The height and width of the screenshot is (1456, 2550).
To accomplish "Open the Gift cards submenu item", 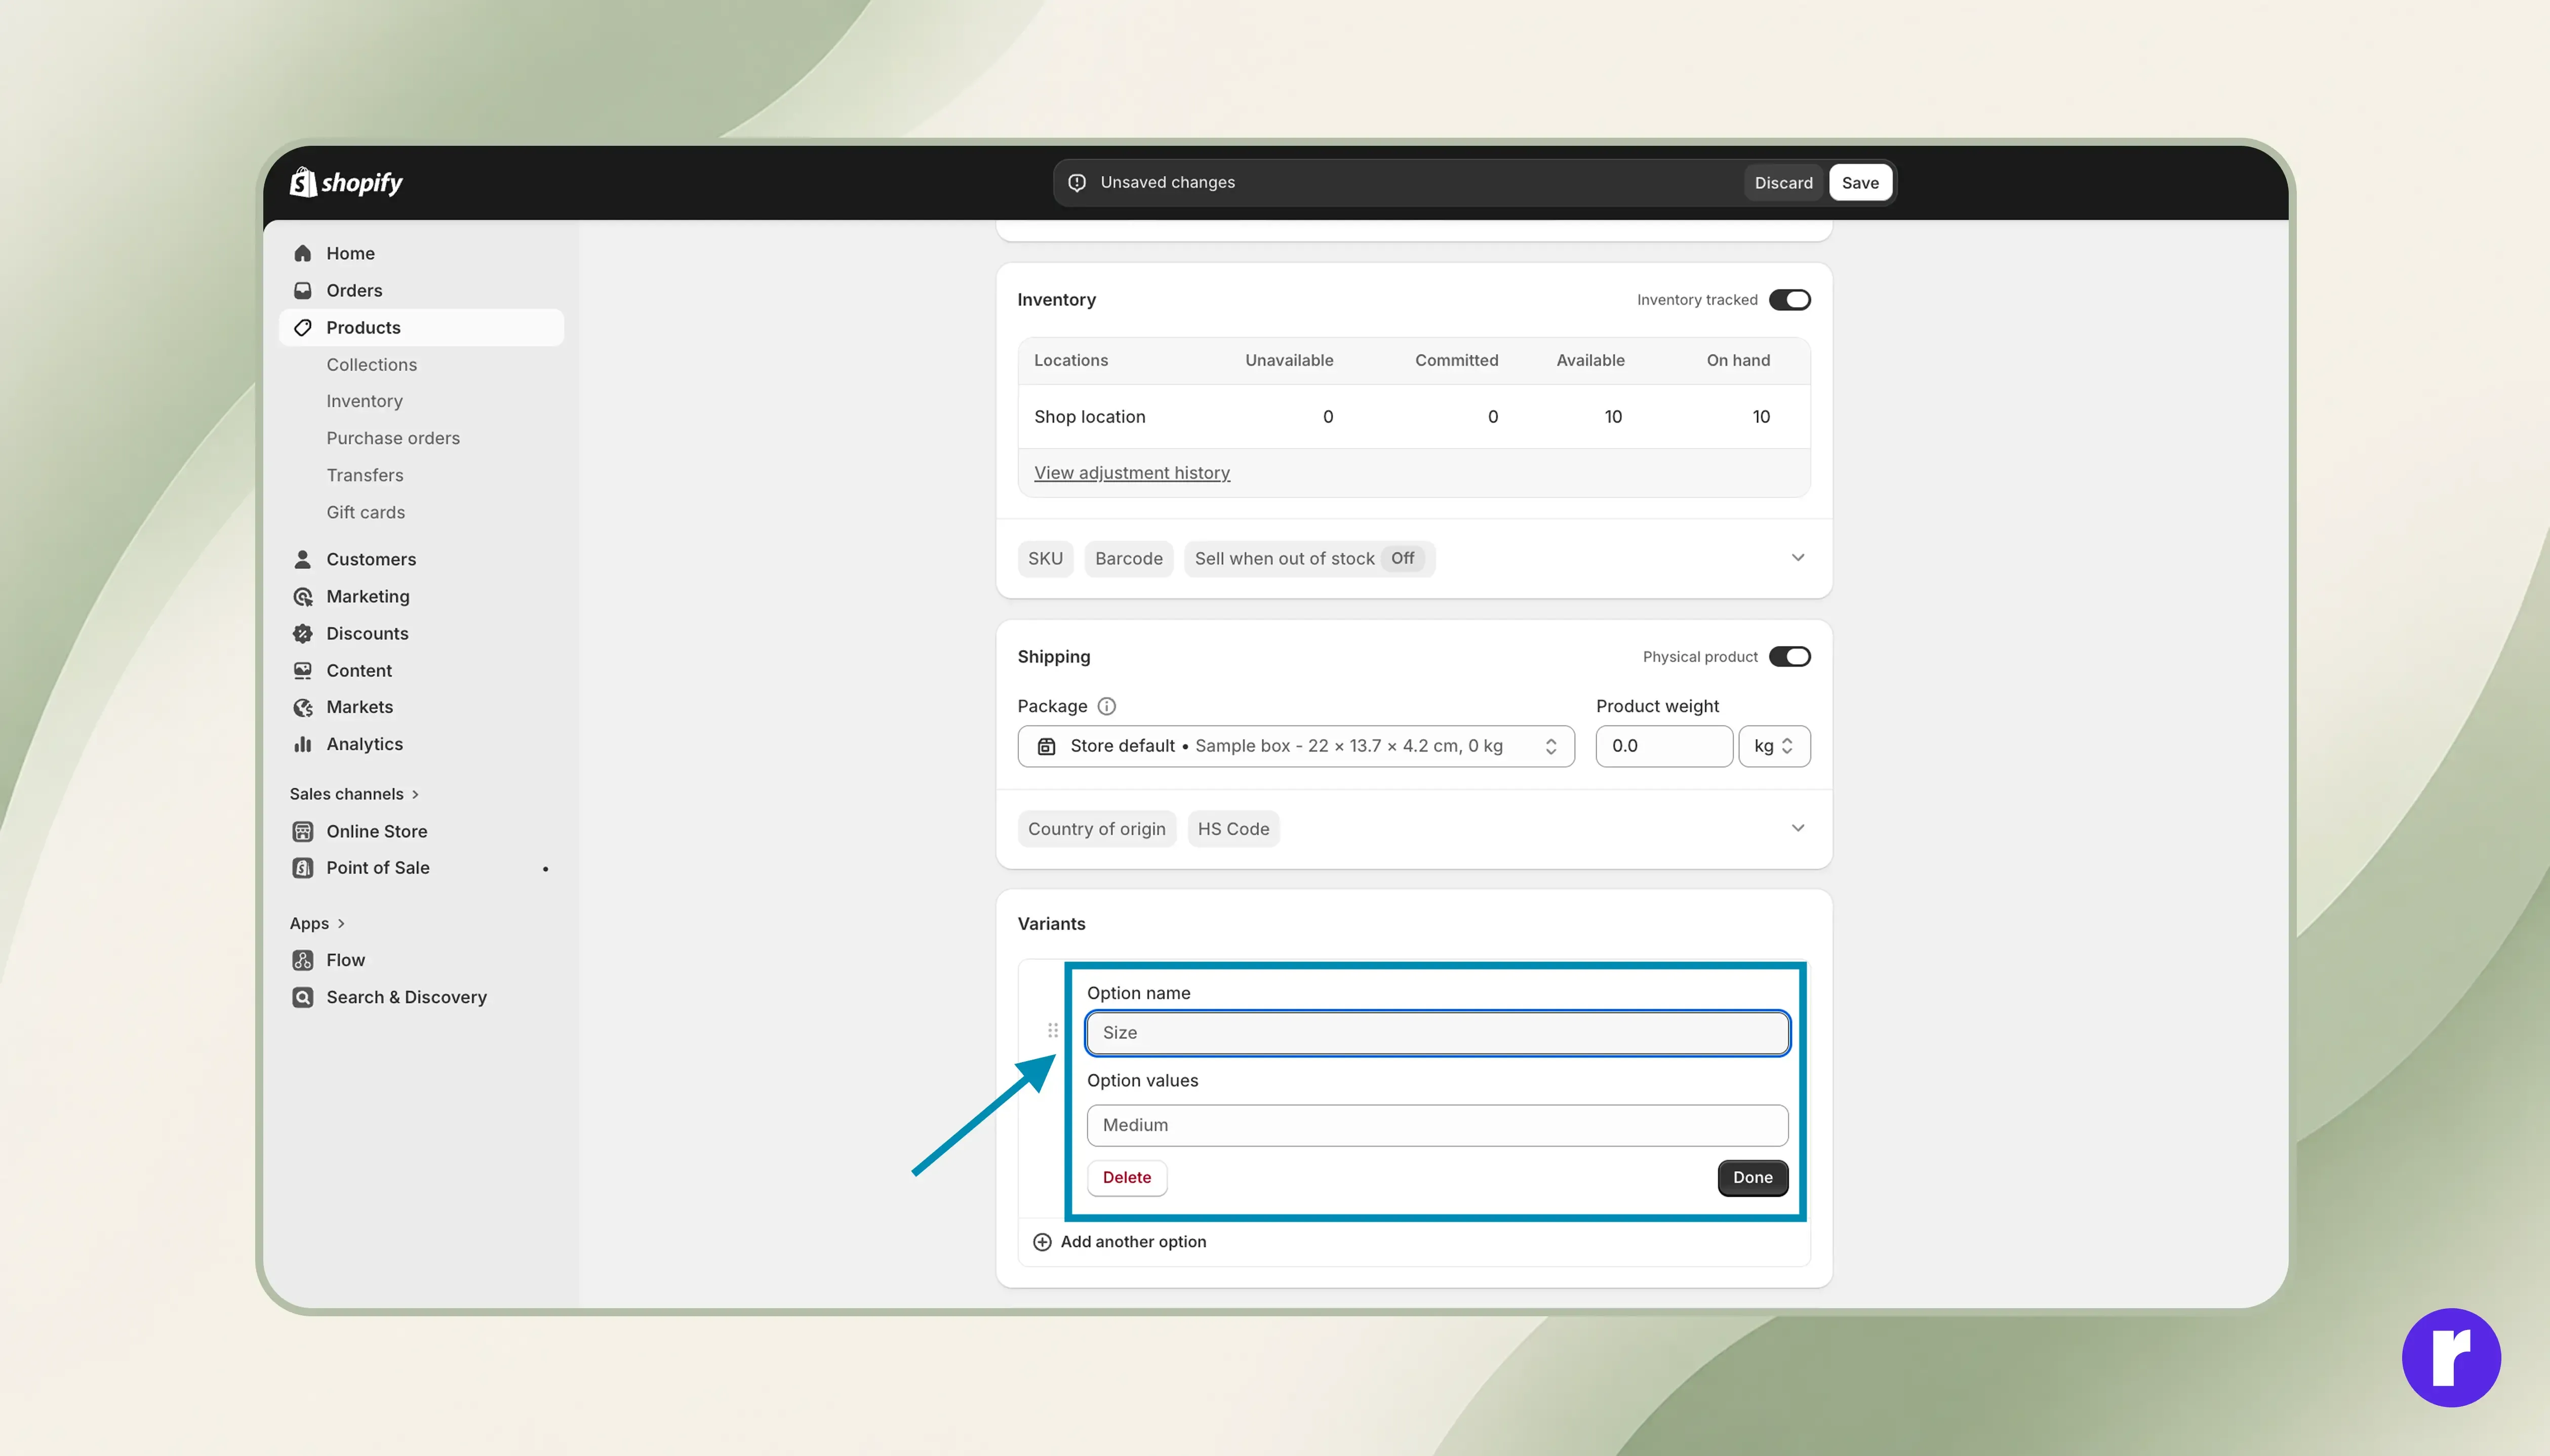I will click(x=365, y=512).
